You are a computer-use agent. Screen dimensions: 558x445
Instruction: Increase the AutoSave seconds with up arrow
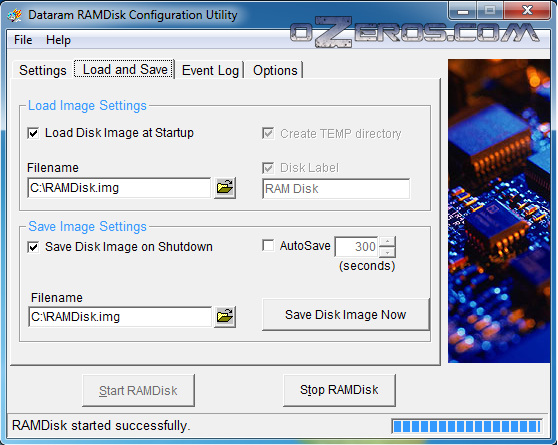tap(387, 241)
